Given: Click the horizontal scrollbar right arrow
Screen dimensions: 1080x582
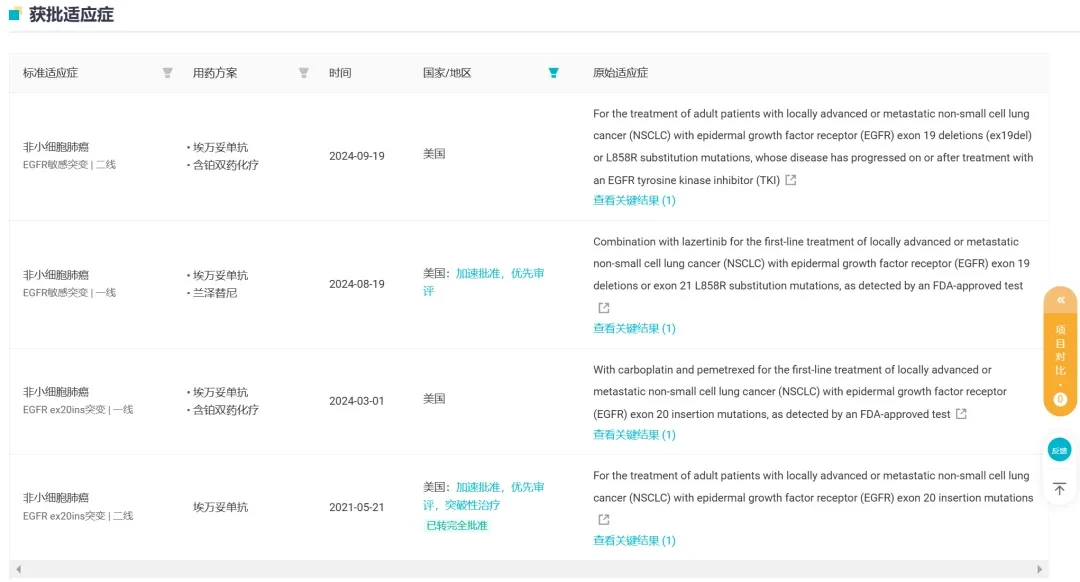Looking at the screenshot, I should 1039,569.
